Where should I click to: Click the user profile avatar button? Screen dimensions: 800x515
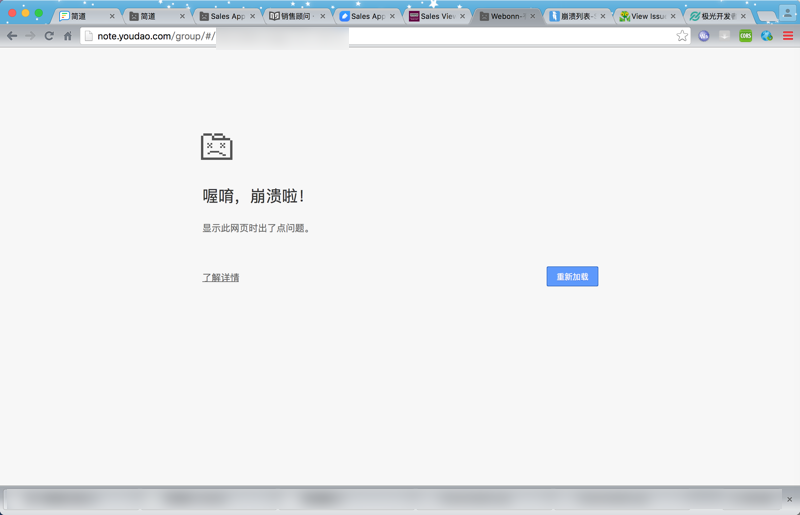pos(788,13)
